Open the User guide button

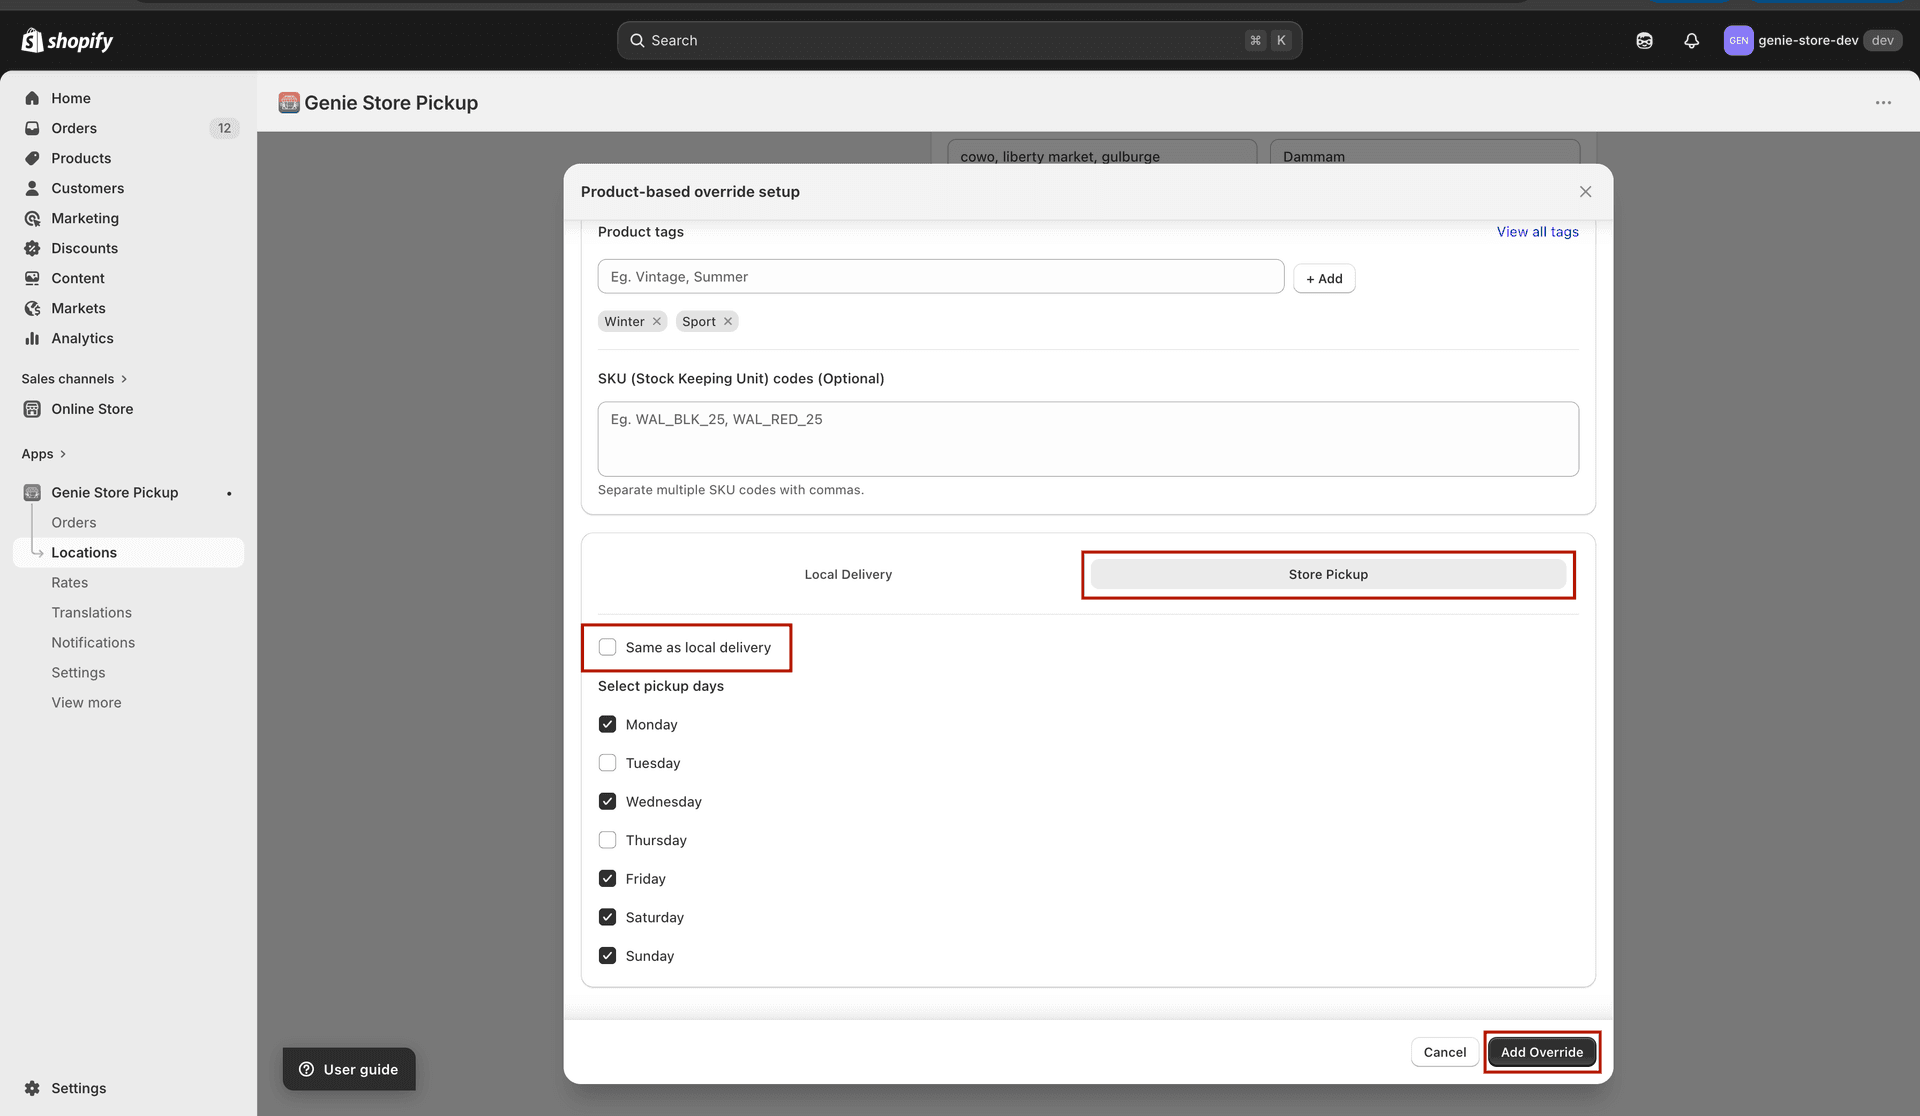[x=349, y=1069]
